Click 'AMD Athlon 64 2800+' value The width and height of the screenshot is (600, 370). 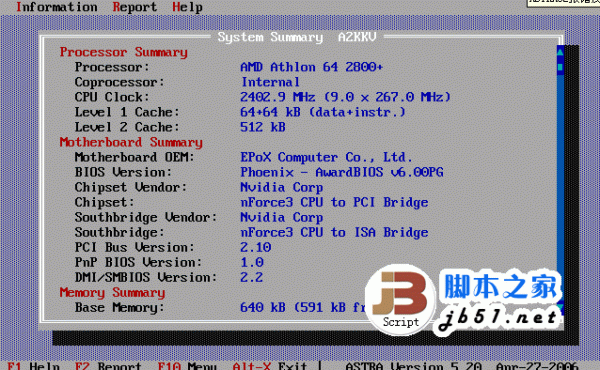coord(311,67)
